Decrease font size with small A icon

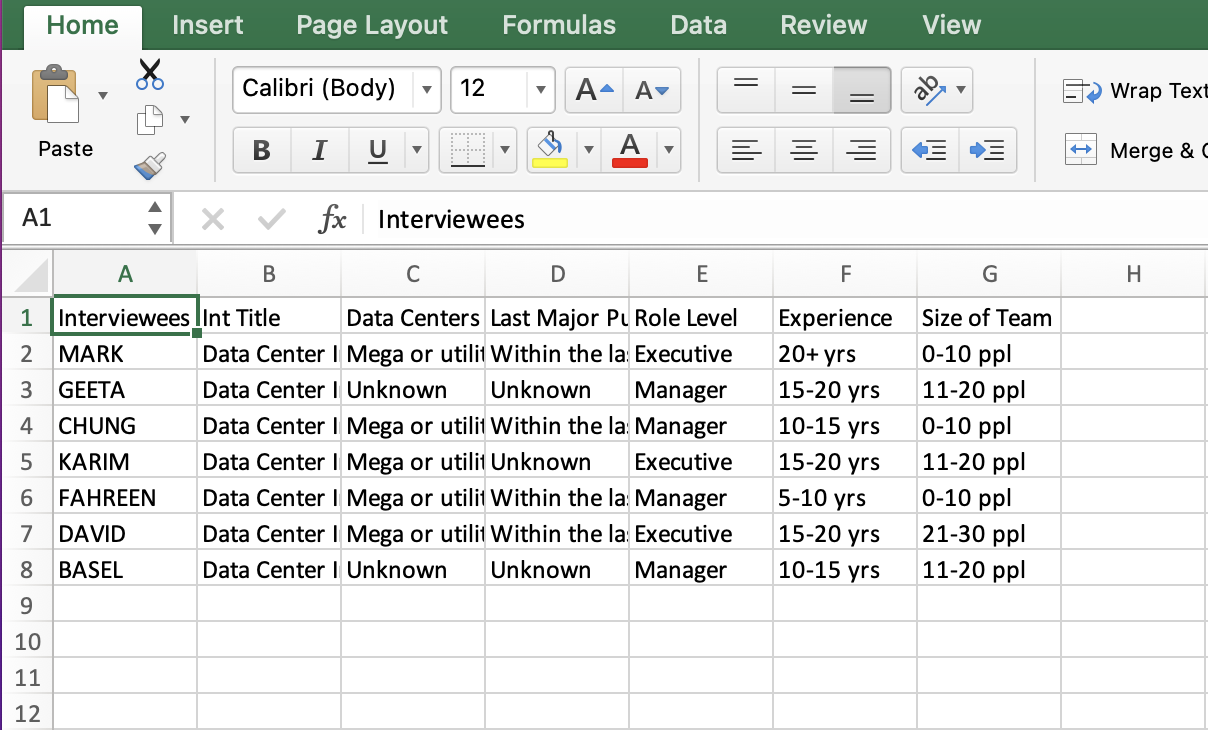pos(652,91)
